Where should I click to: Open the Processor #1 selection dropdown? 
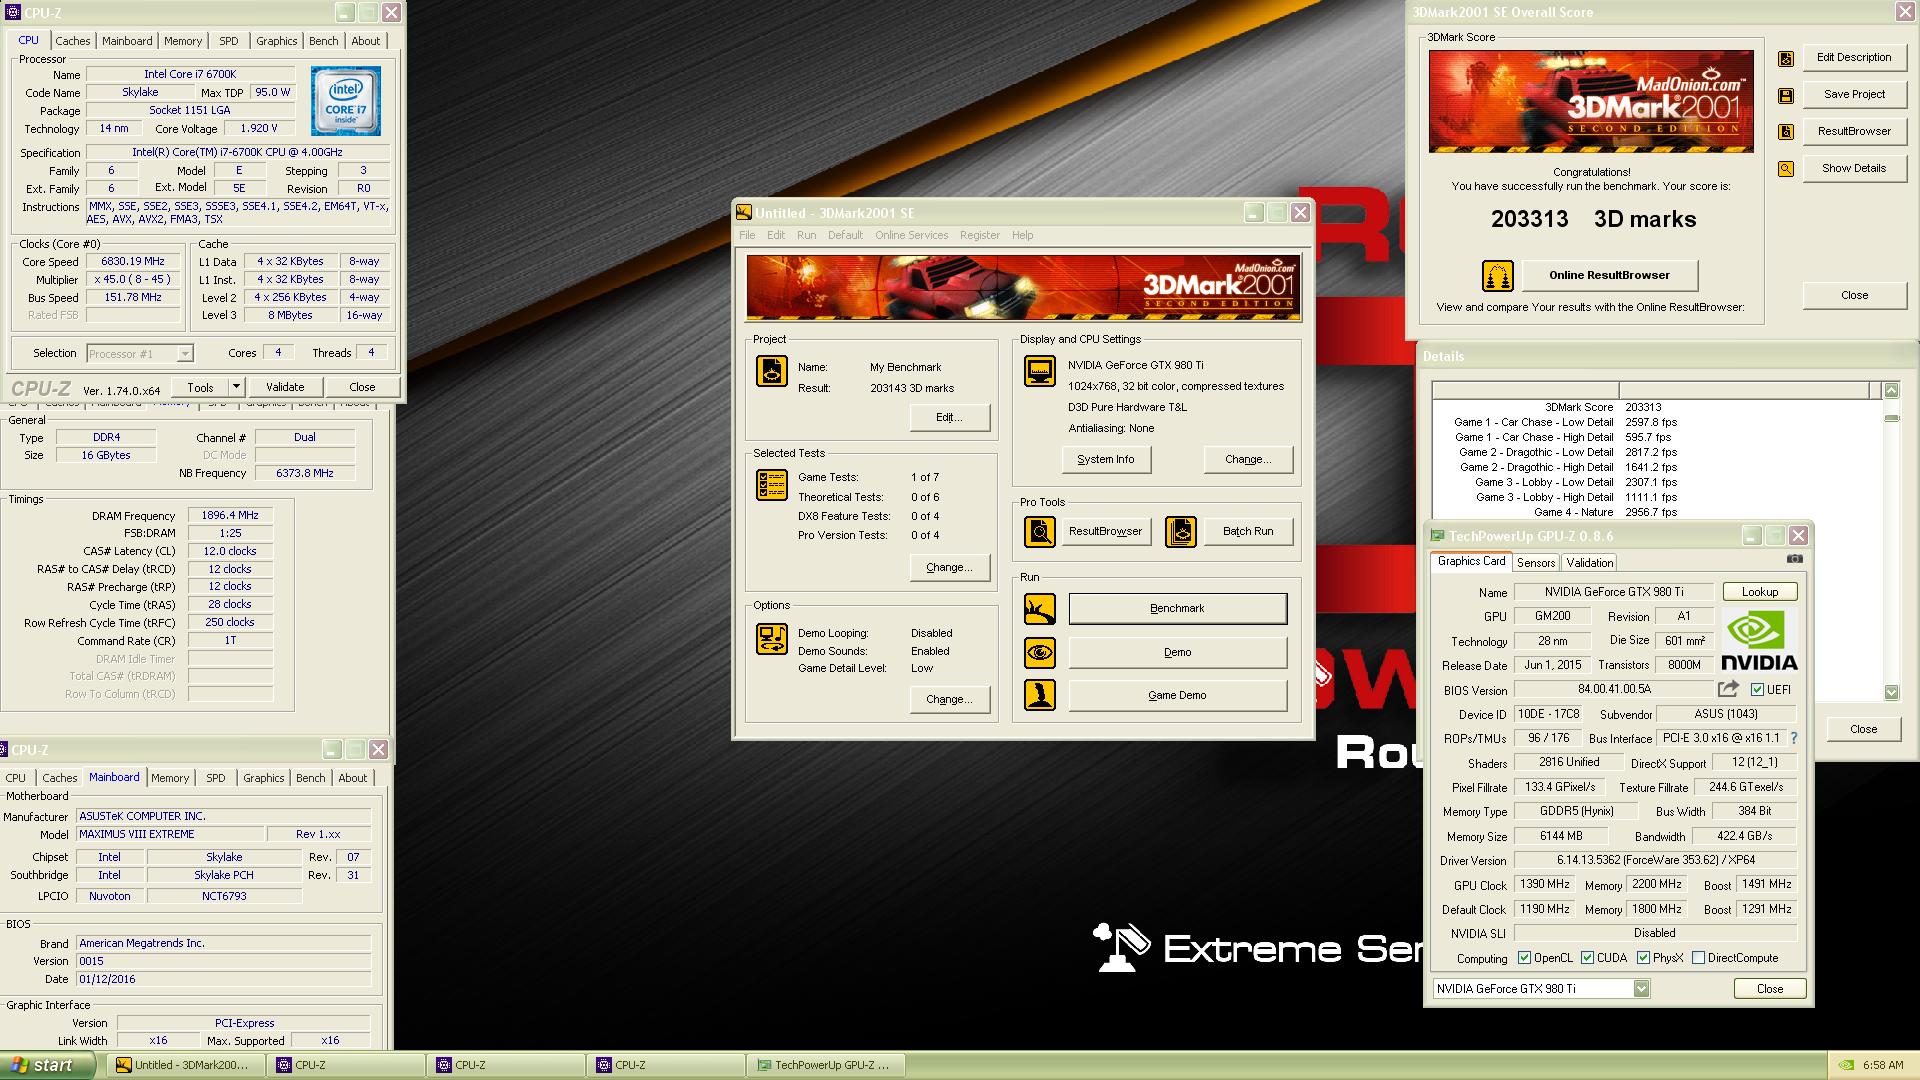[184, 354]
